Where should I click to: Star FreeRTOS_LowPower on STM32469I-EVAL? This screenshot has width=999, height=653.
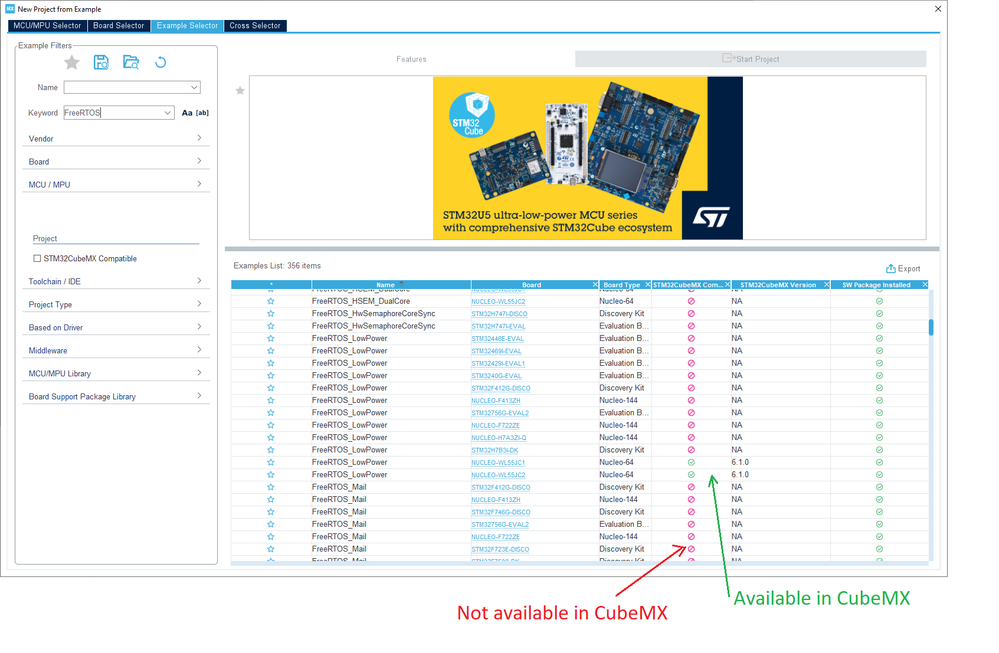271,351
